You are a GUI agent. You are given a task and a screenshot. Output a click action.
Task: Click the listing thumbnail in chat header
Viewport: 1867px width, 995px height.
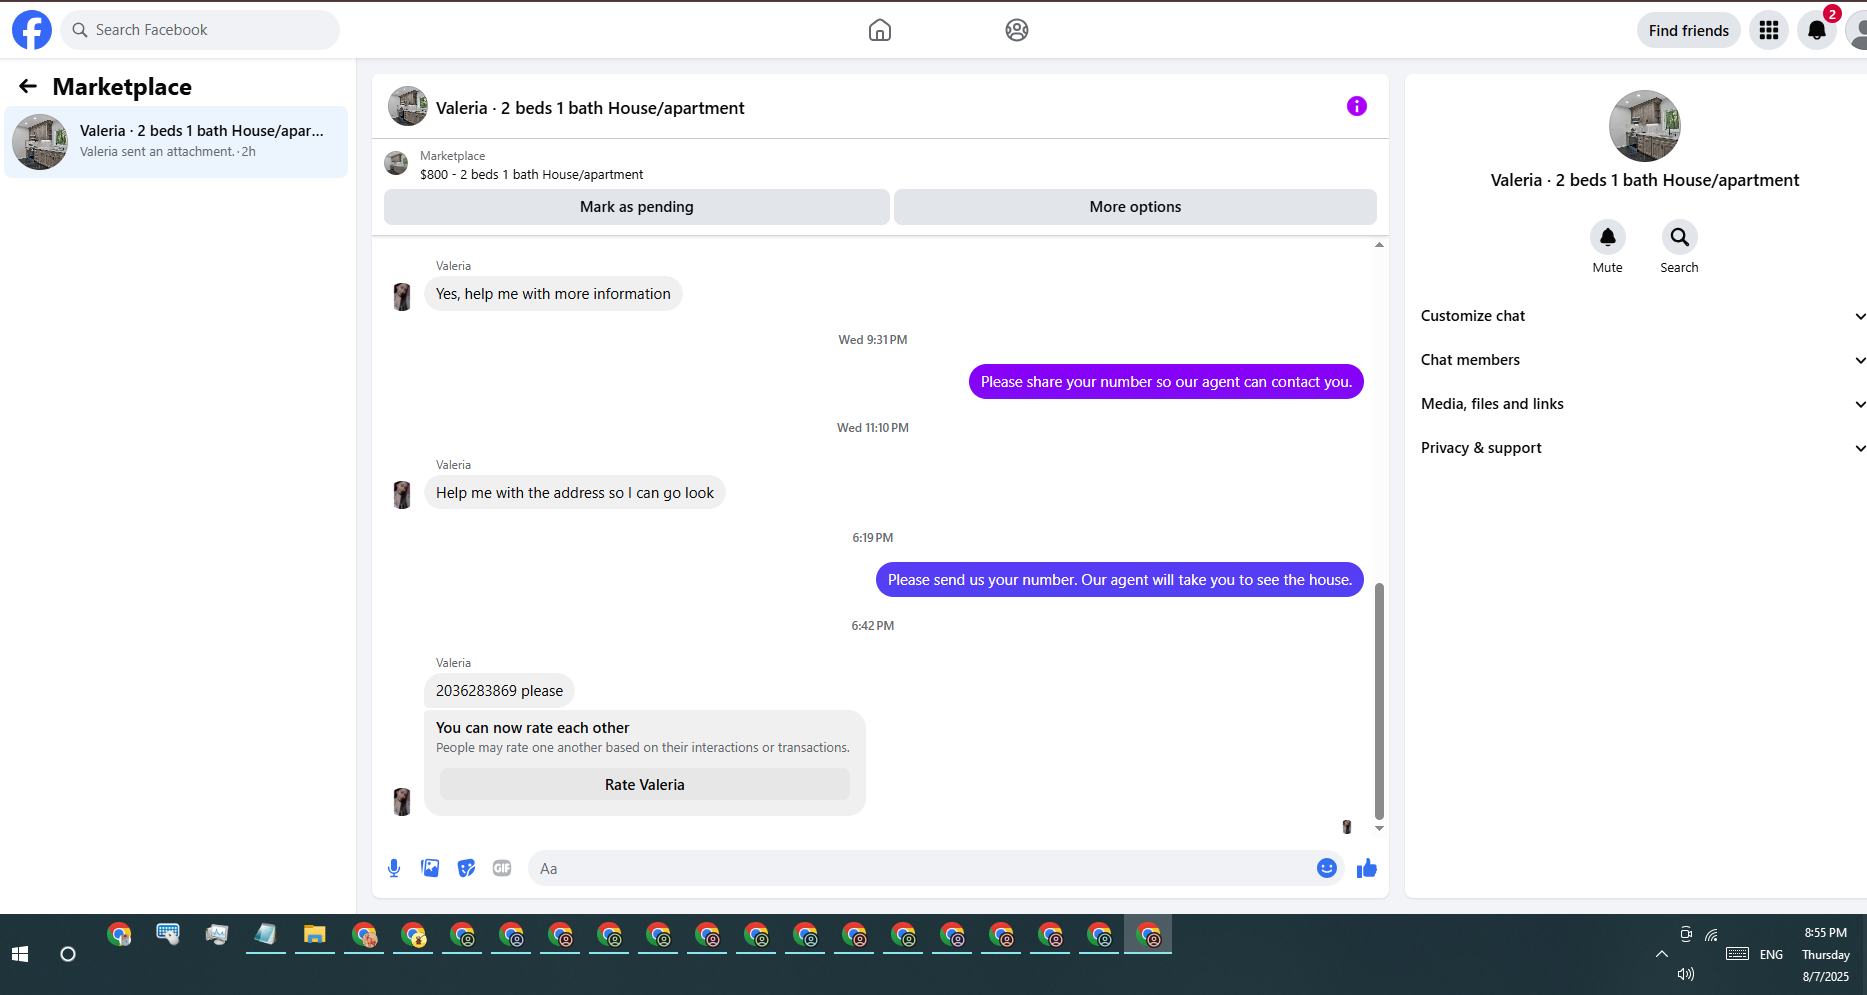(x=408, y=106)
